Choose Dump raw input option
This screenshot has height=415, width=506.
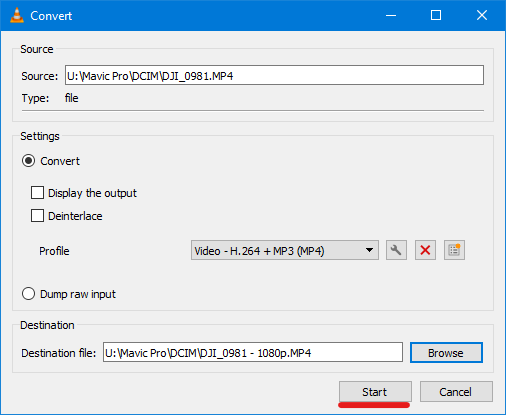click(x=28, y=294)
